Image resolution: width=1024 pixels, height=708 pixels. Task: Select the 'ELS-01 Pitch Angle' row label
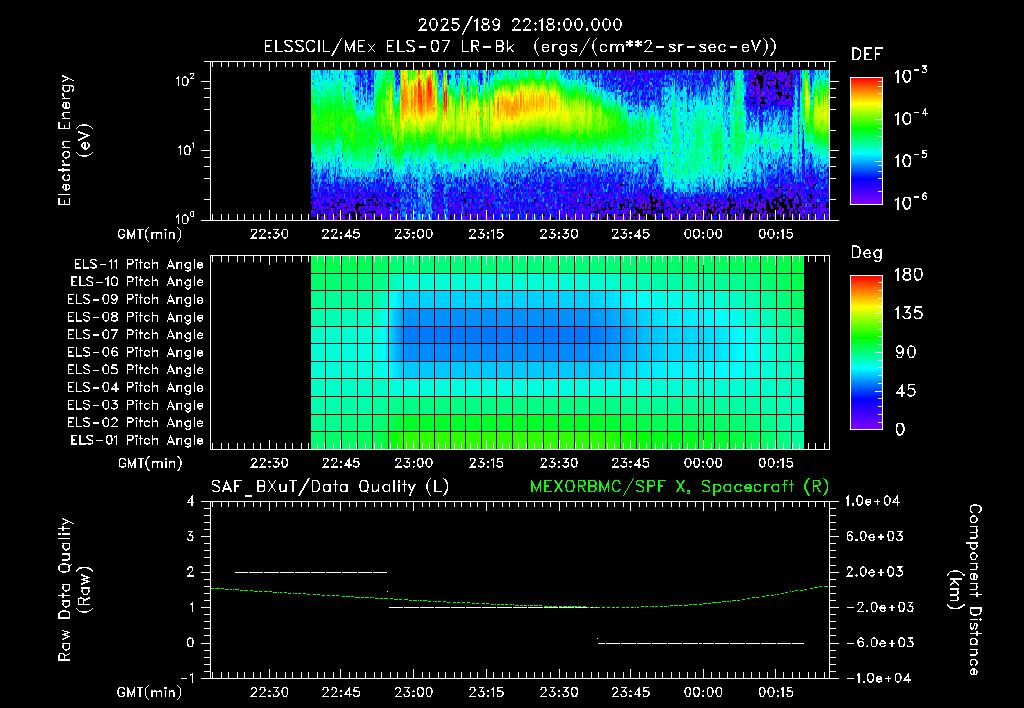(x=136, y=440)
